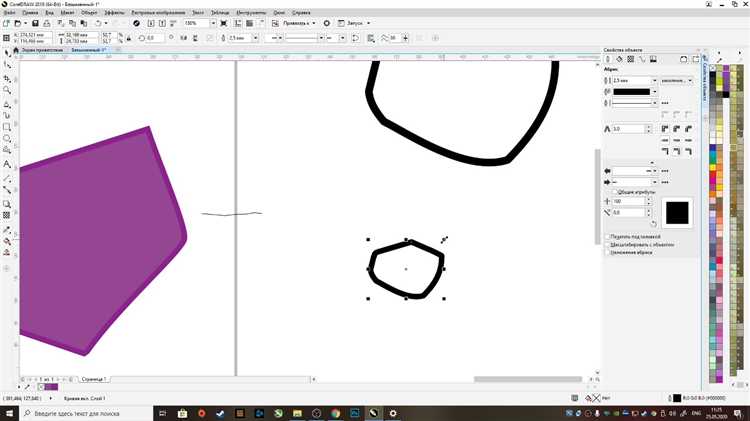Click the Full-screen preview icon
This screenshot has width=750, height=421.
click(223, 23)
